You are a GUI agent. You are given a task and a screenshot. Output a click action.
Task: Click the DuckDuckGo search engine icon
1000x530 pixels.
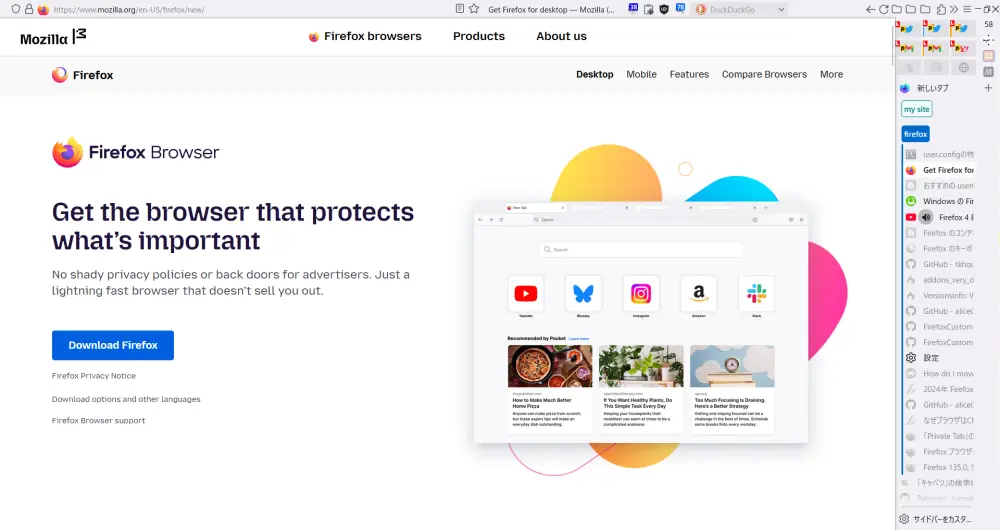(700, 10)
